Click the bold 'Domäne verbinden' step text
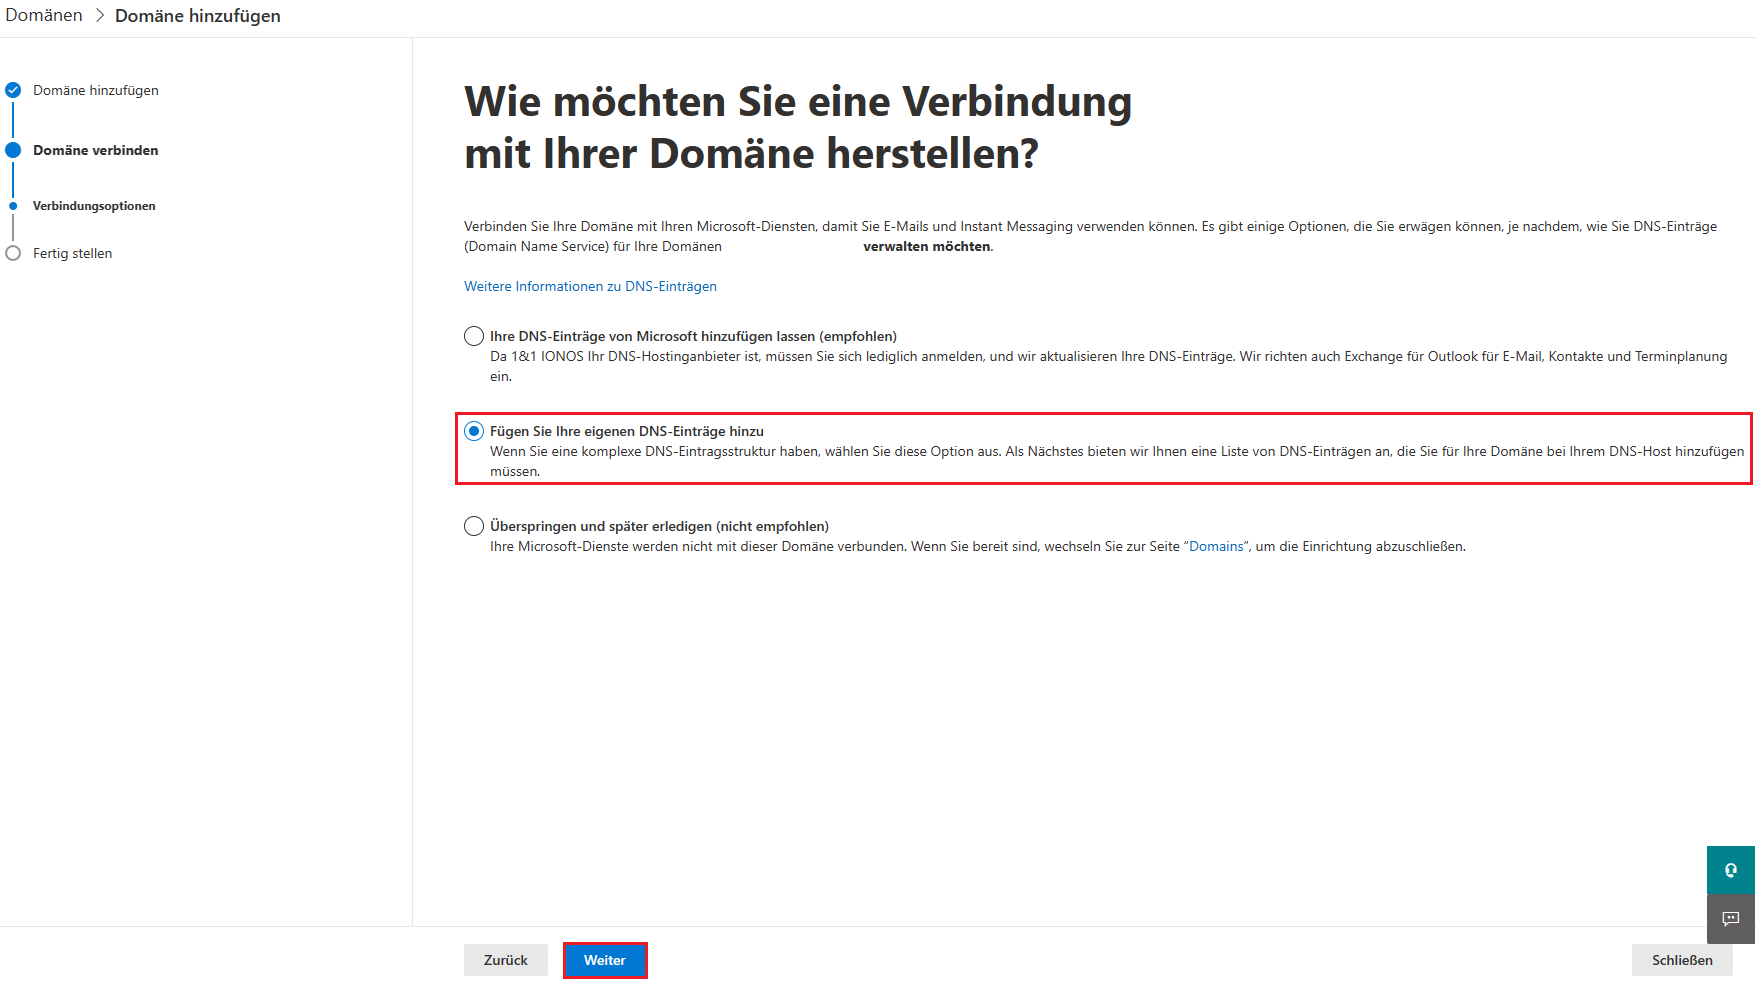 (x=95, y=150)
